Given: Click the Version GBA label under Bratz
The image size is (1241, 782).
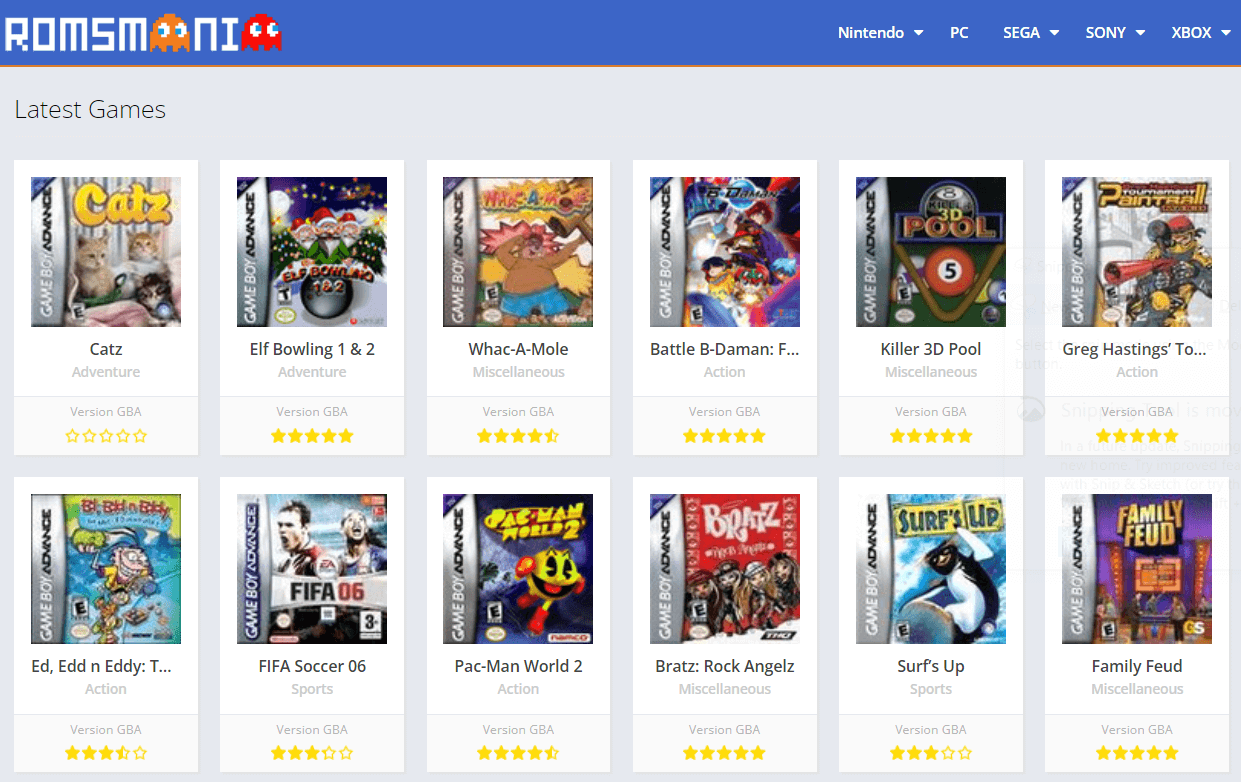Looking at the screenshot, I should pos(725,730).
